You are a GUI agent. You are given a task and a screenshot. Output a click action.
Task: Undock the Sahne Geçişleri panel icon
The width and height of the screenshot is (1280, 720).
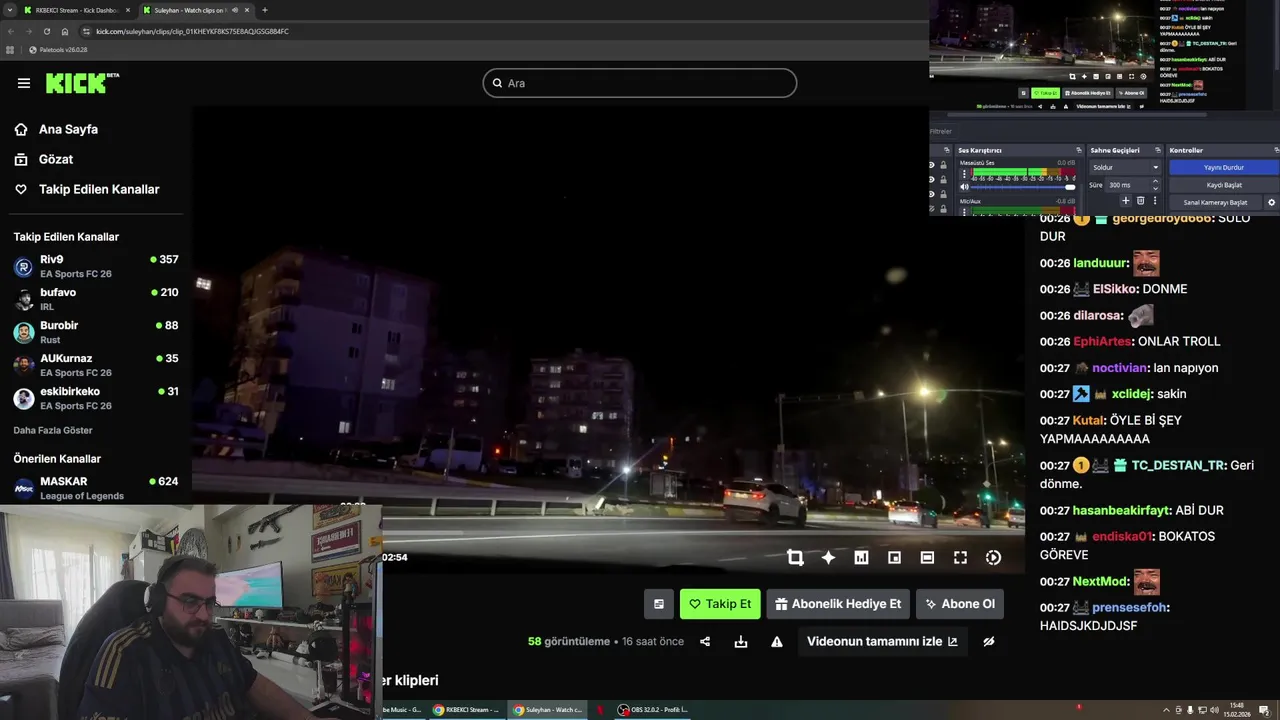pyautogui.click(x=1158, y=150)
